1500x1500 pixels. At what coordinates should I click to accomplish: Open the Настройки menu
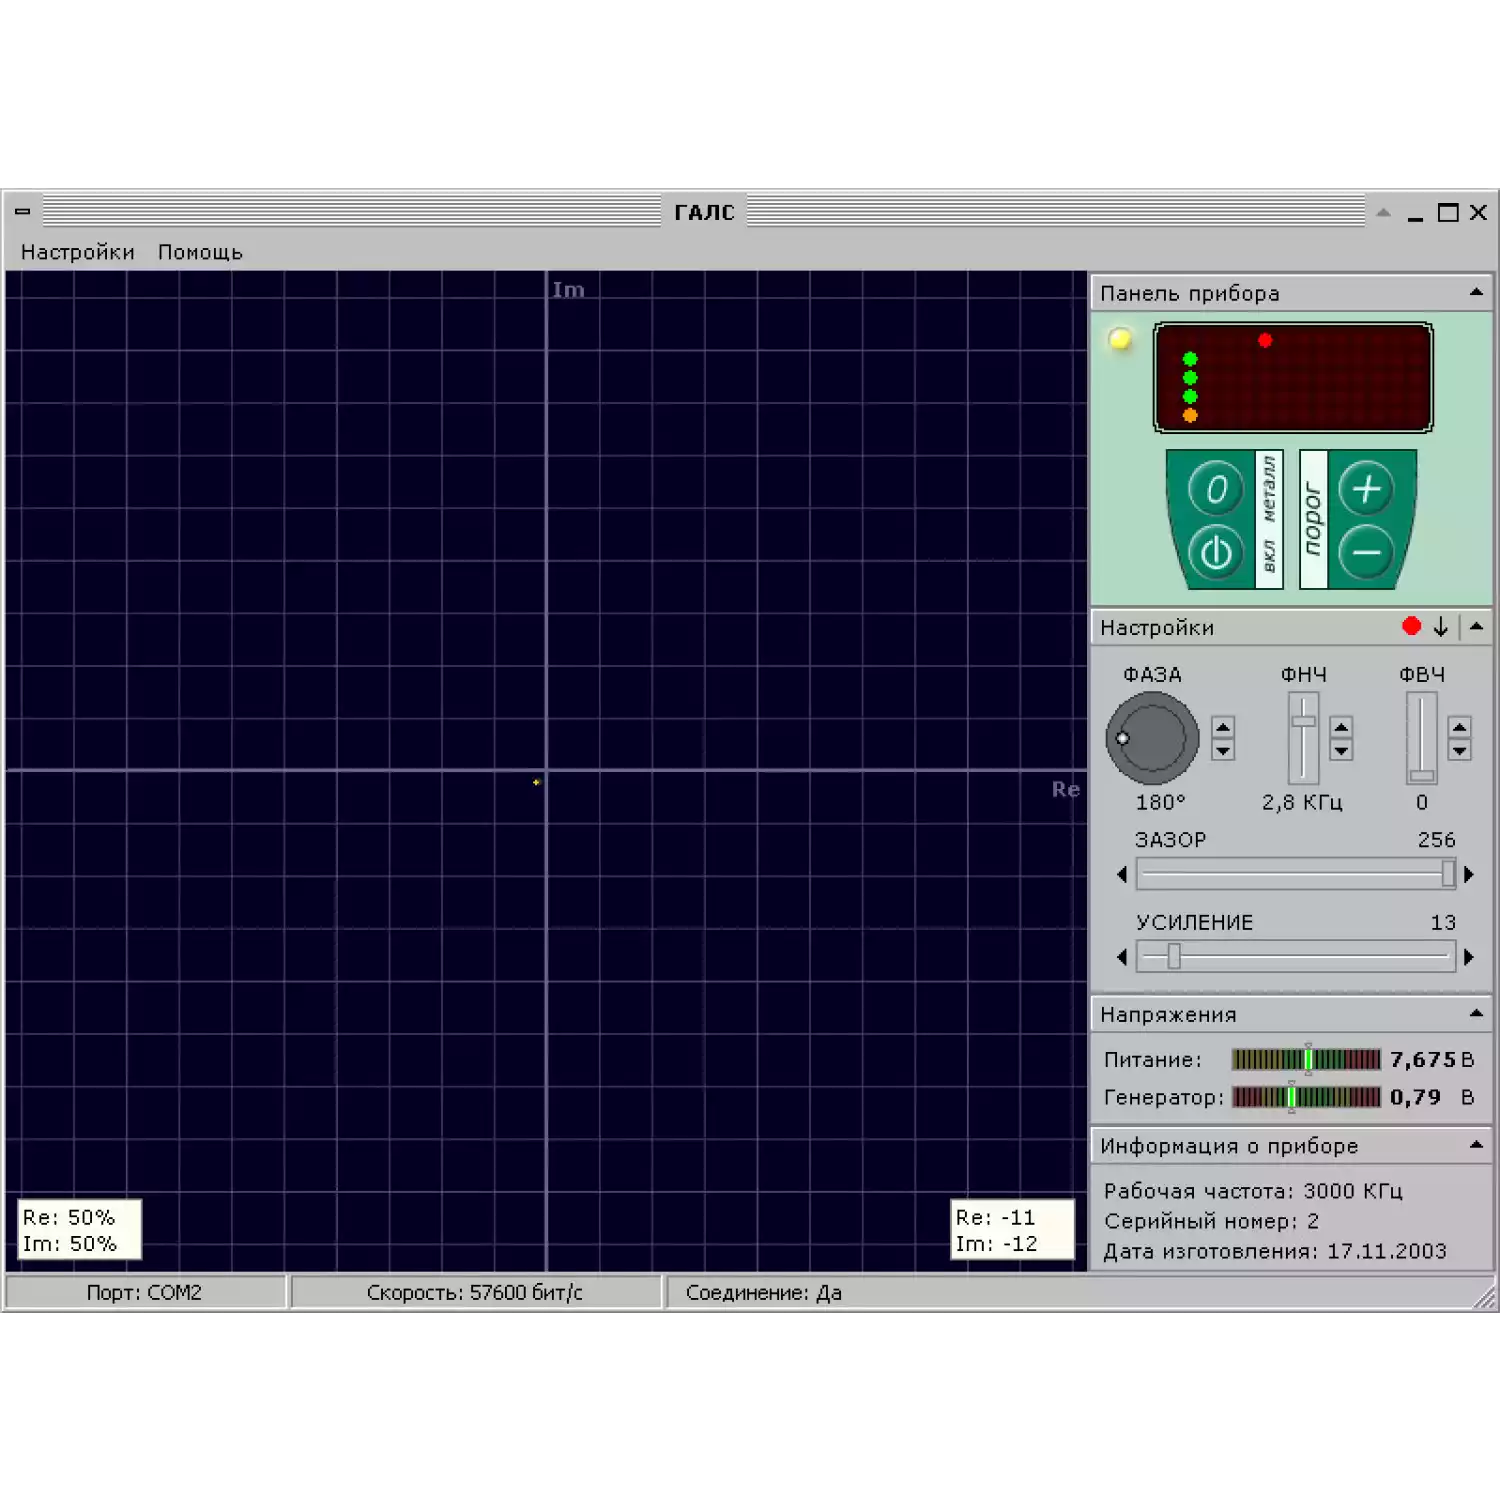(x=77, y=252)
